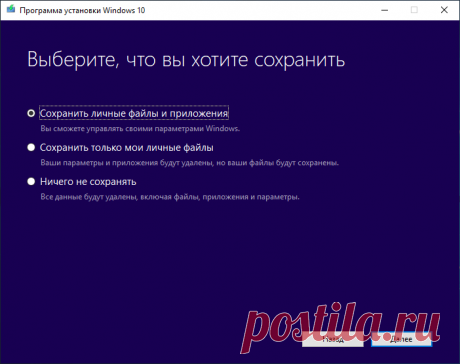Image resolution: width=460 pixels, height=364 pixels.
Task: Select the "Сохранить только мои личные файлы" radio button
Action: [31, 147]
